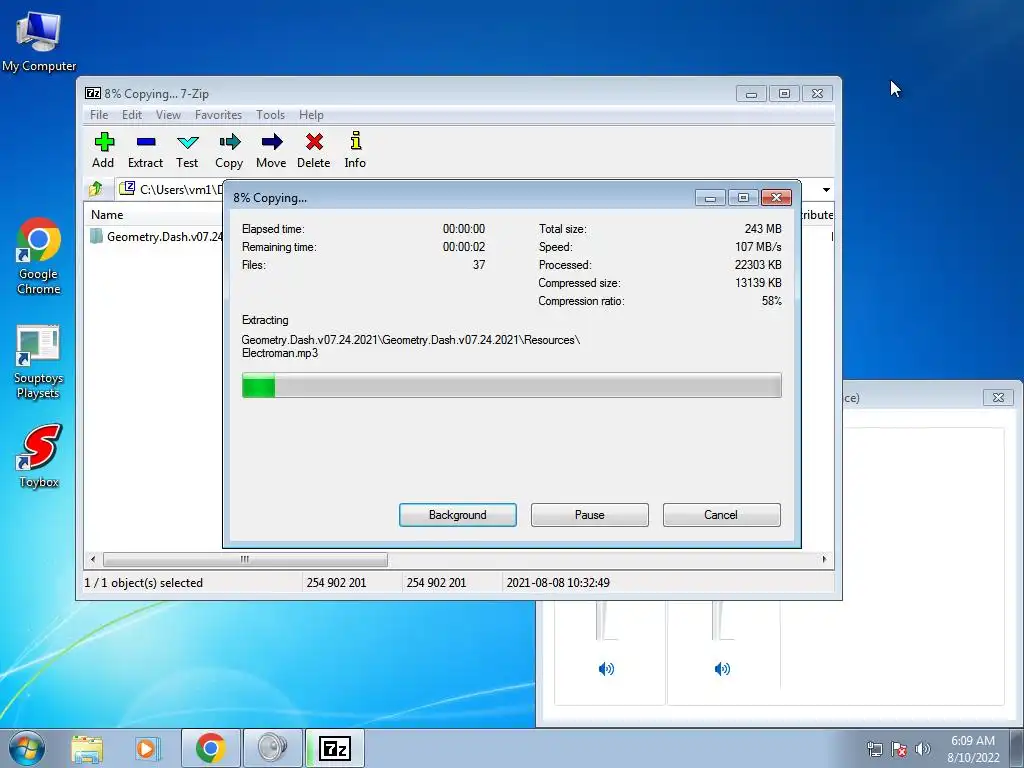Expand the address path dropdown arrow

[x=826, y=190]
